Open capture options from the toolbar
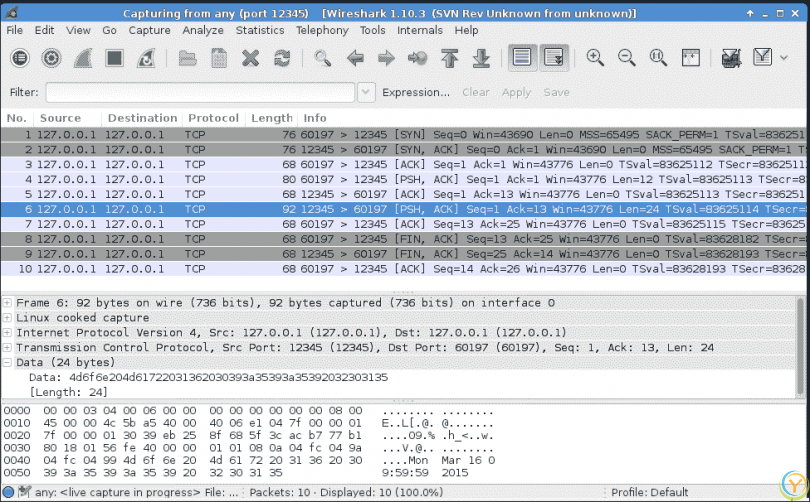Image resolution: width=810 pixels, height=502 pixels. [x=51, y=58]
